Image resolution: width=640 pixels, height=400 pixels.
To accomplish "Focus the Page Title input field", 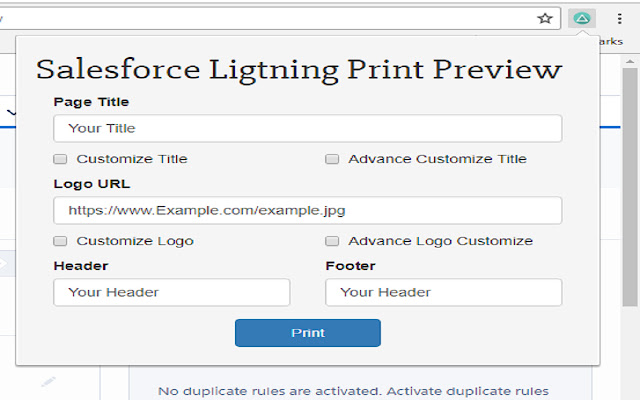I will click(x=308, y=129).
